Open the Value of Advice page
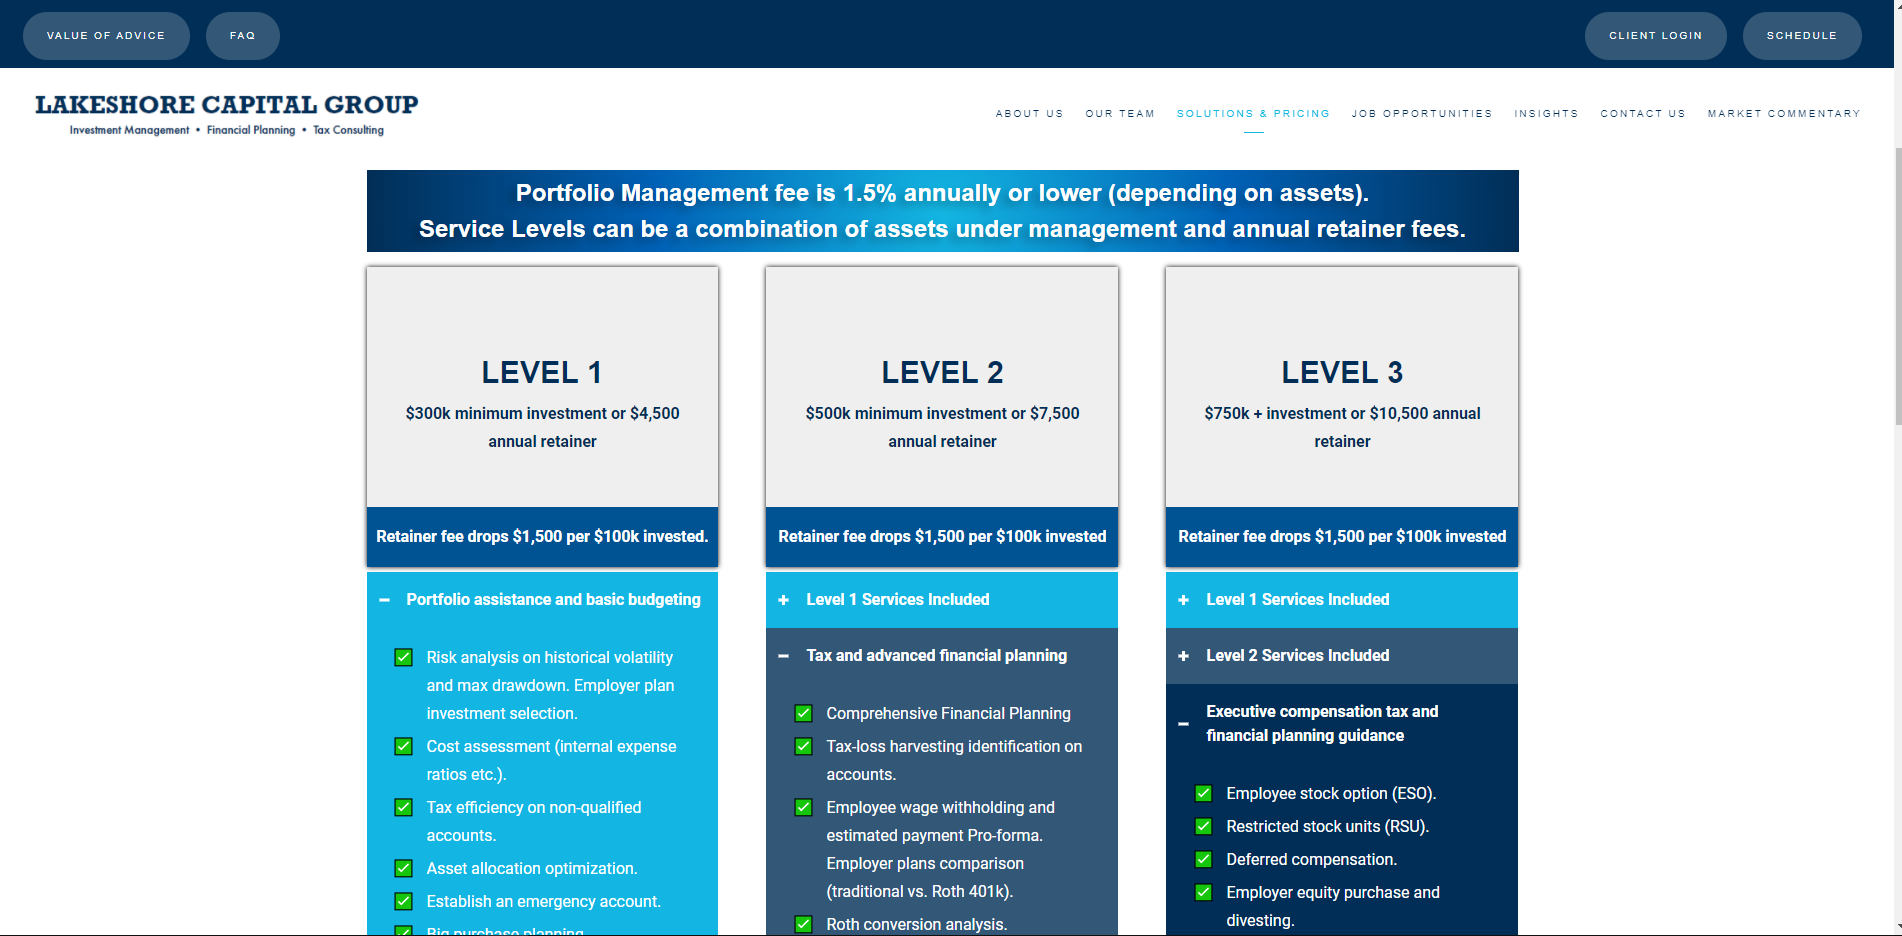This screenshot has height=936, width=1902. 106,36
